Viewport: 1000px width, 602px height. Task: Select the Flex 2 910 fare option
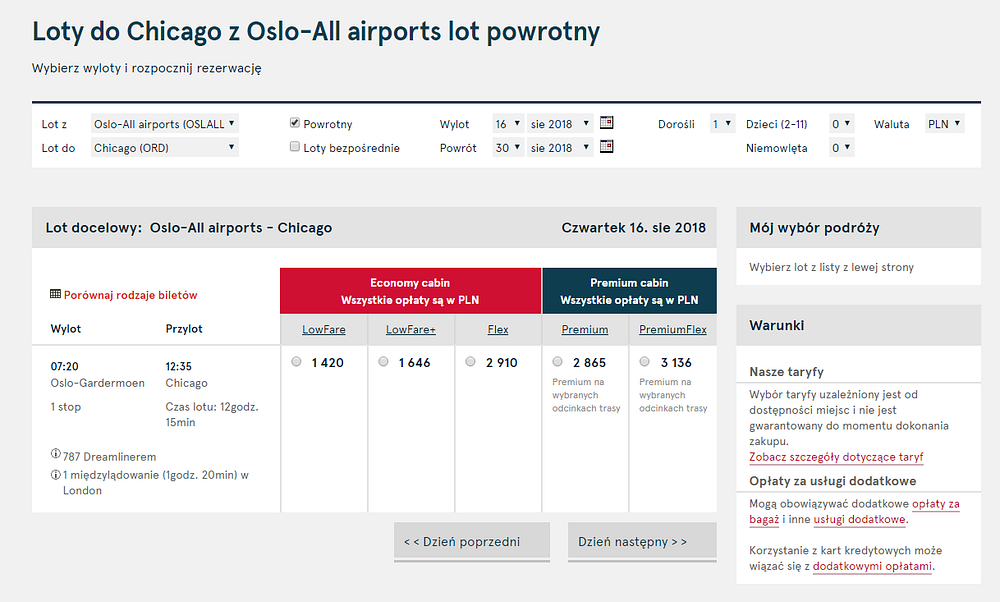pos(470,362)
